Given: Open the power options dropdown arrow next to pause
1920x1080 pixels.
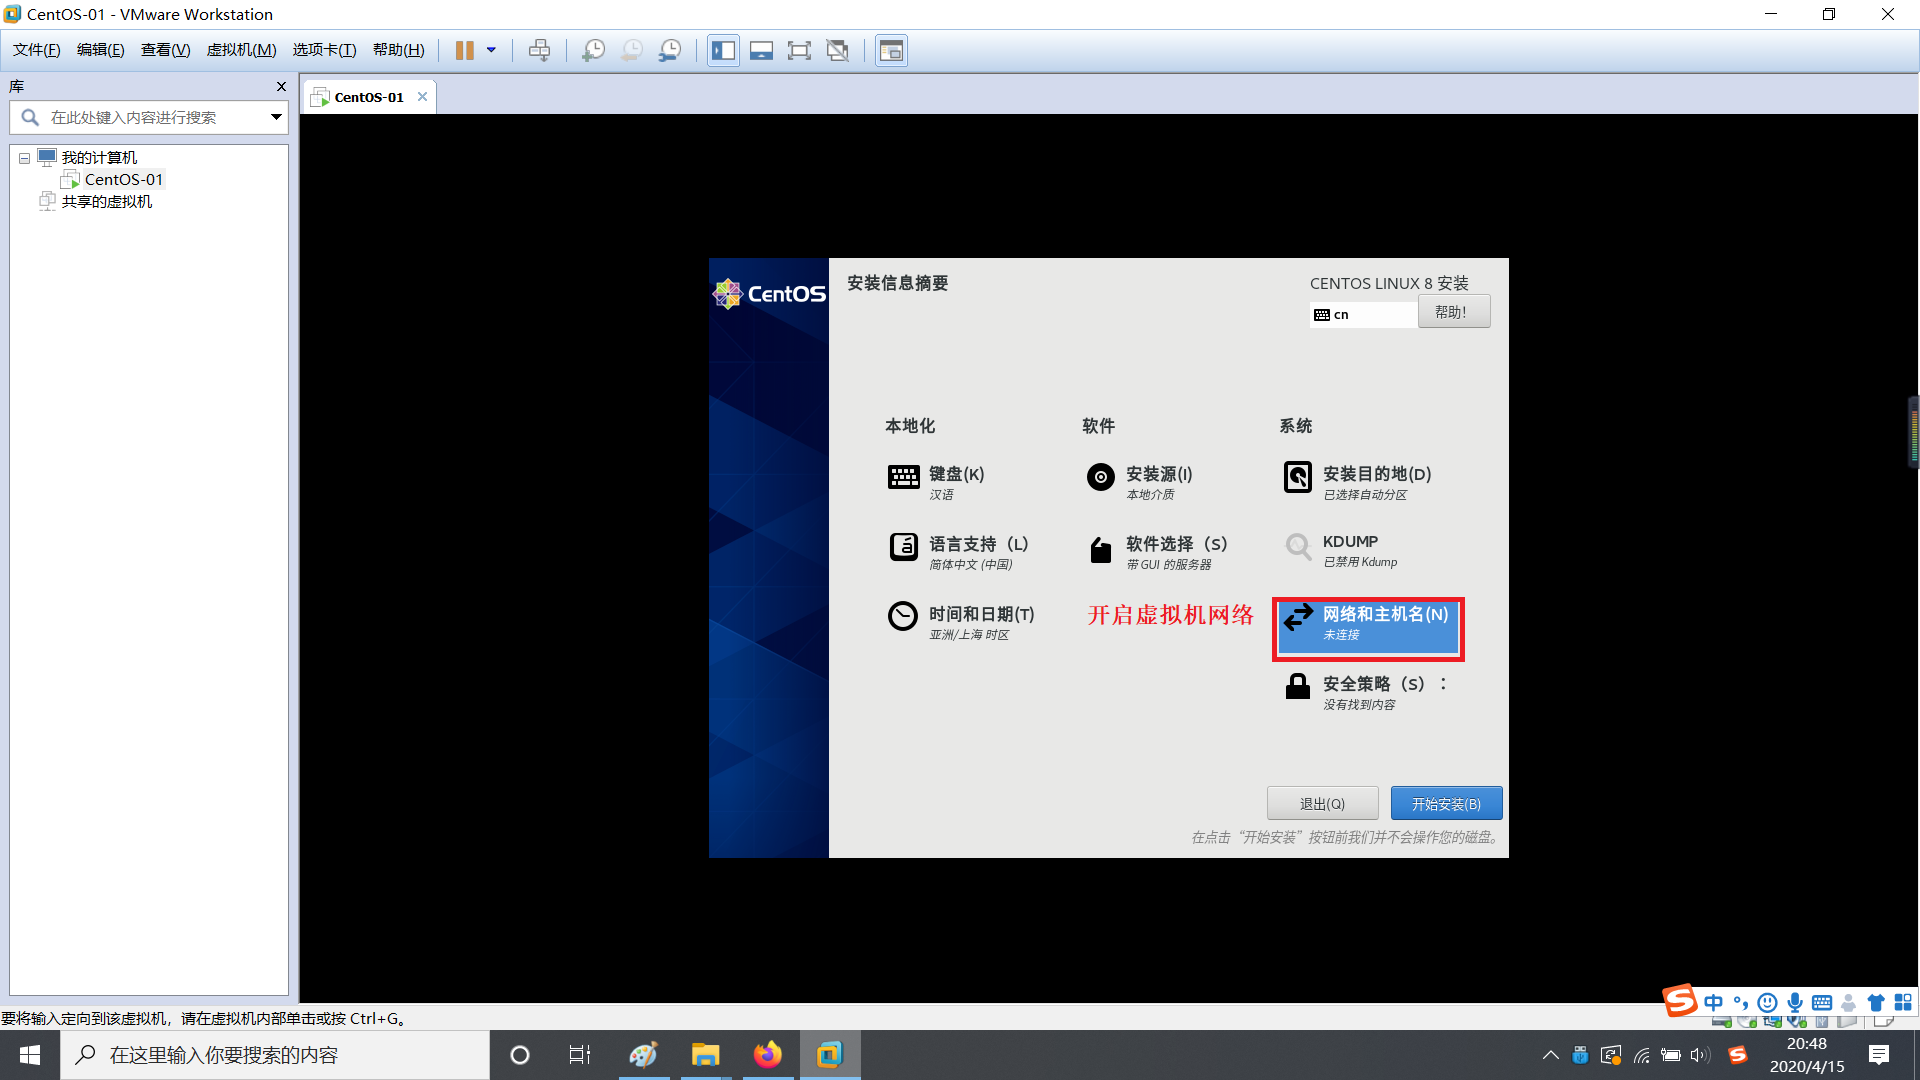Looking at the screenshot, I should [x=491, y=50].
